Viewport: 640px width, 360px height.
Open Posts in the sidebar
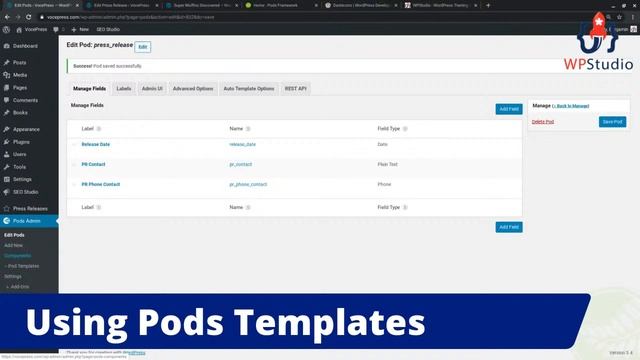tap(20, 62)
